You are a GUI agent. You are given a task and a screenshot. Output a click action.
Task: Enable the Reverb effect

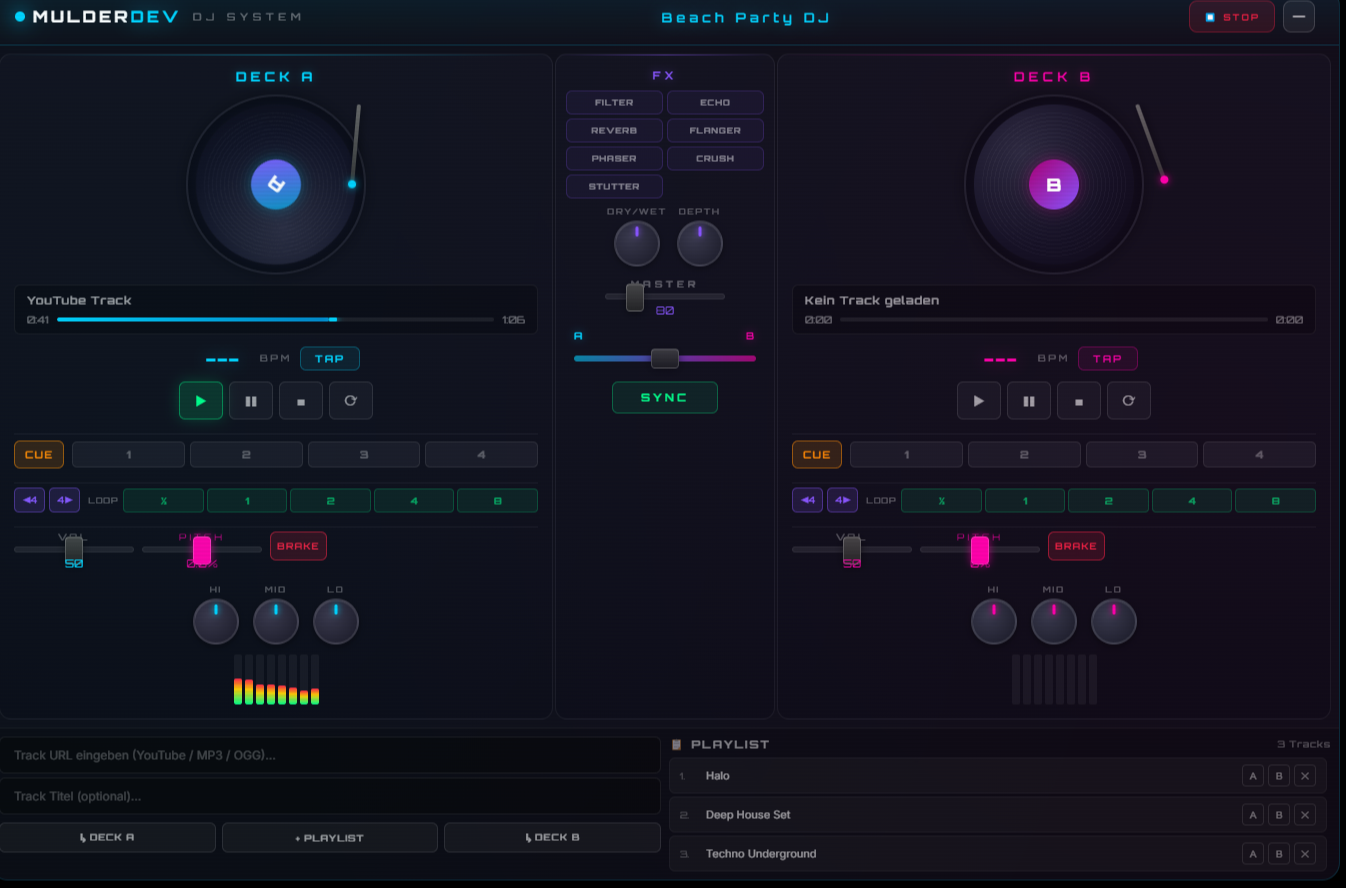coord(614,130)
